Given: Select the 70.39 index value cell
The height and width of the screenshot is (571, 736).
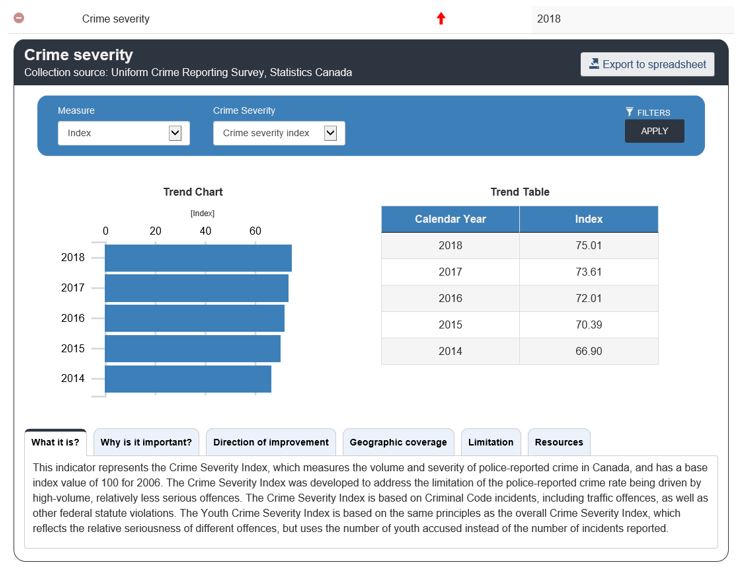Looking at the screenshot, I should click(x=589, y=324).
